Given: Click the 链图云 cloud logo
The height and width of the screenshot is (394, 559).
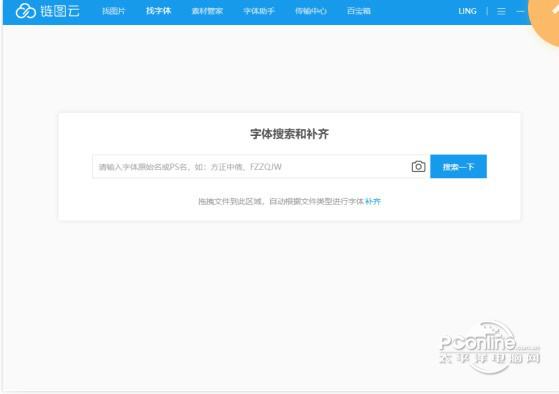Looking at the screenshot, I should (47, 11).
